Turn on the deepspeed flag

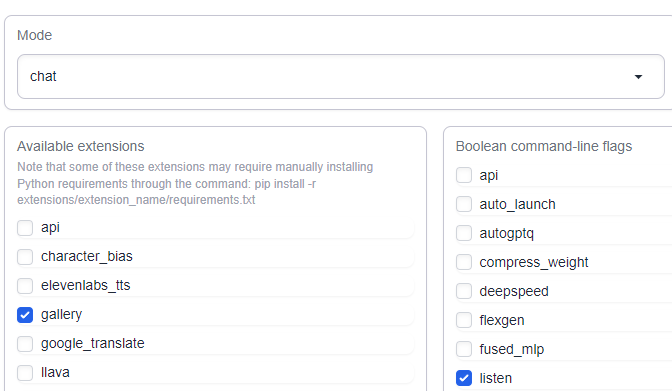point(464,291)
